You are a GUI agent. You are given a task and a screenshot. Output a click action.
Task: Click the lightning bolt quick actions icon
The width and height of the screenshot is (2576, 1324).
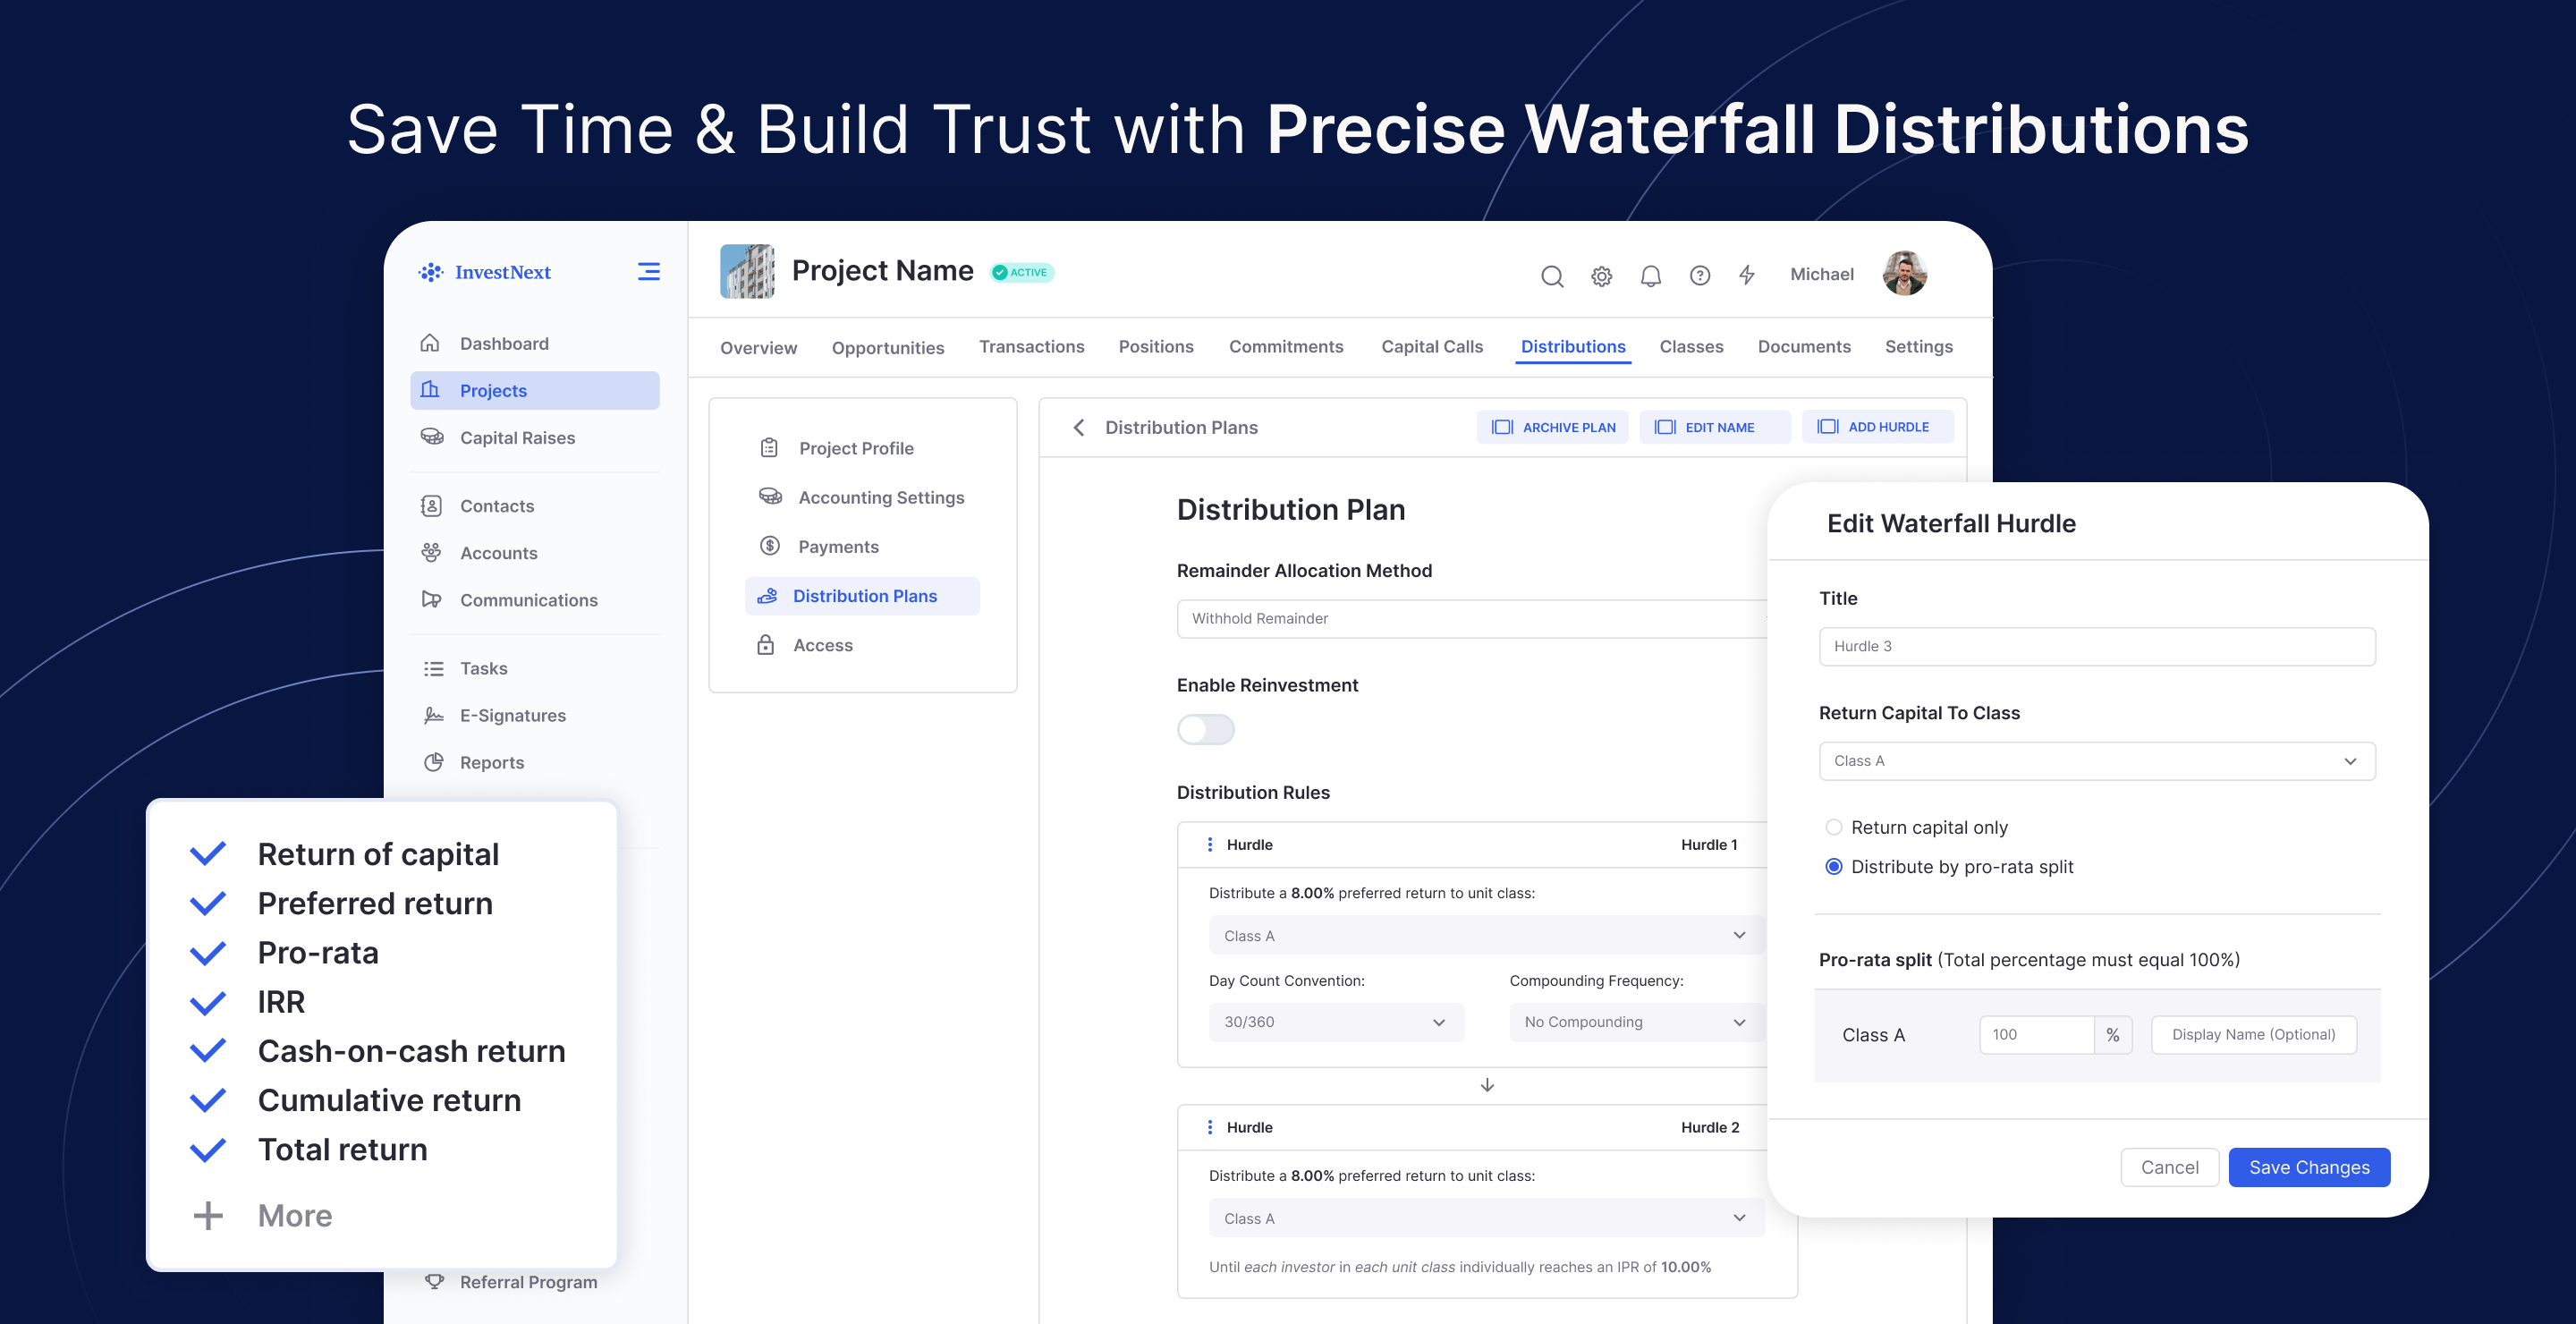1747,276
